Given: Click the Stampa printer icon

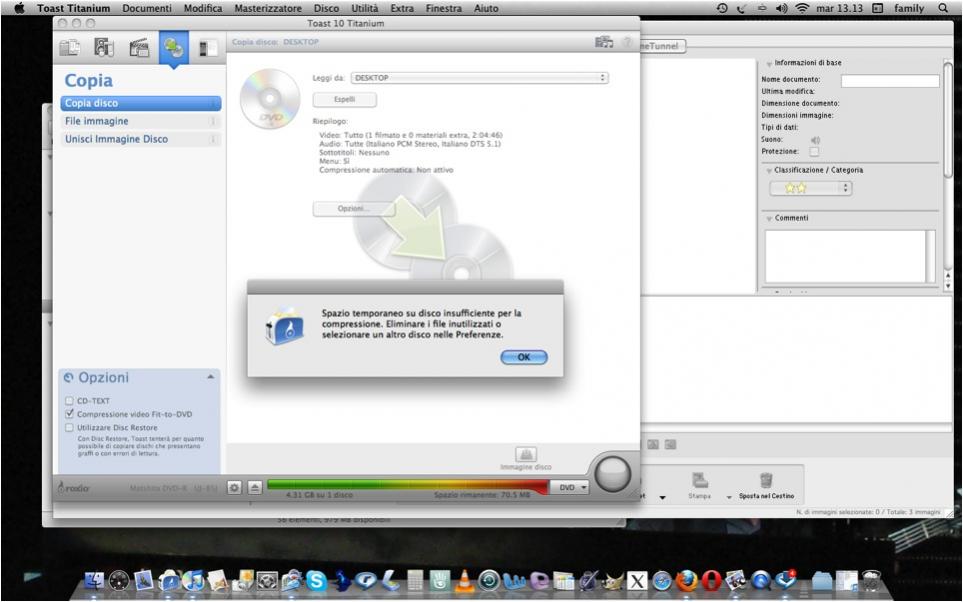Looking at the screenshot, I should point(700,480).
